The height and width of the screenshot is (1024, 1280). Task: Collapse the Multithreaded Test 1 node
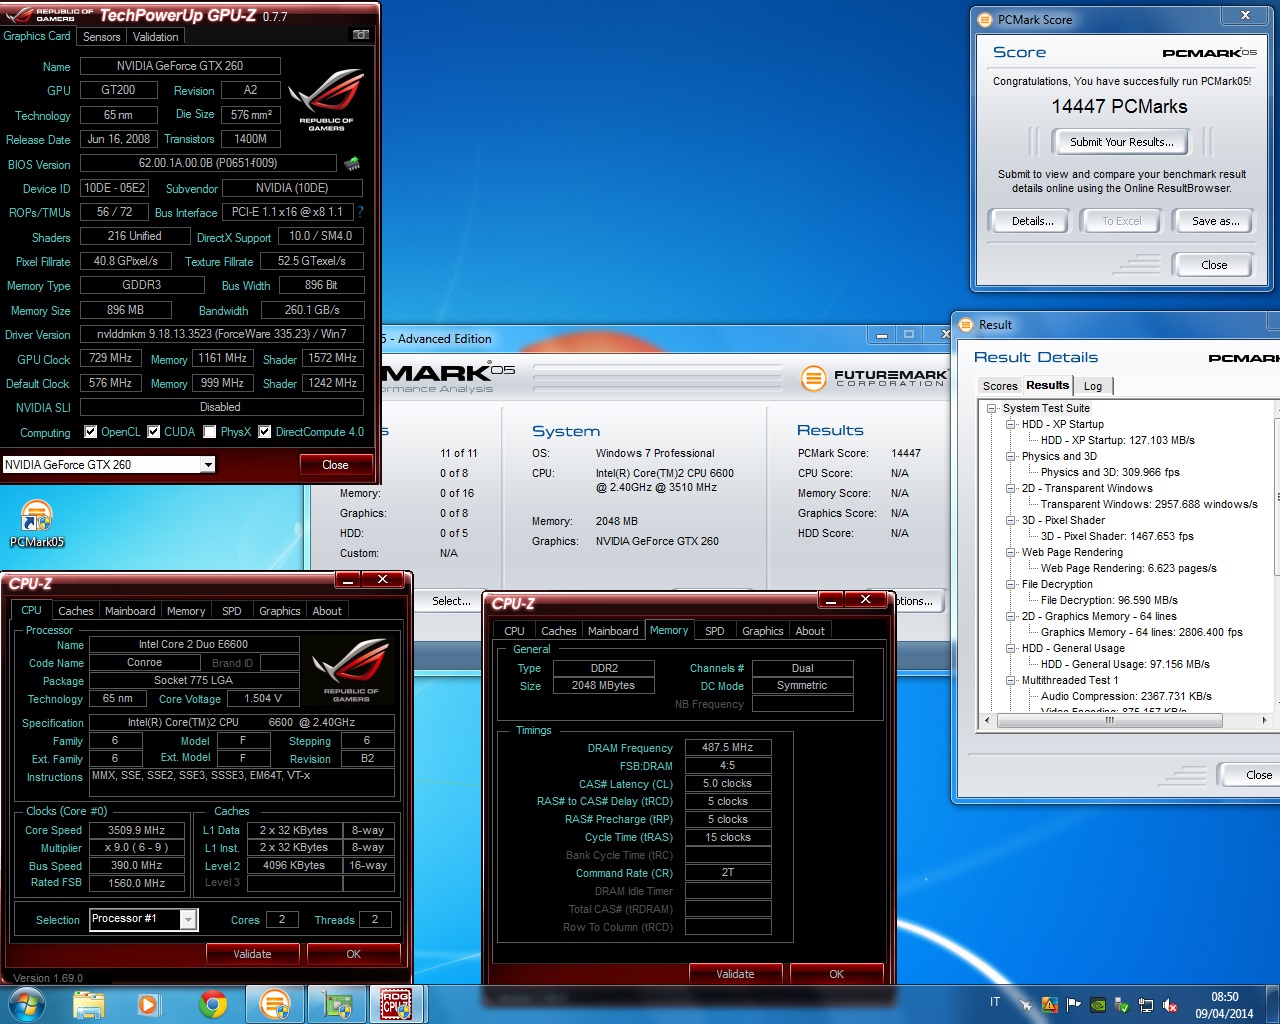[1011, 680]
